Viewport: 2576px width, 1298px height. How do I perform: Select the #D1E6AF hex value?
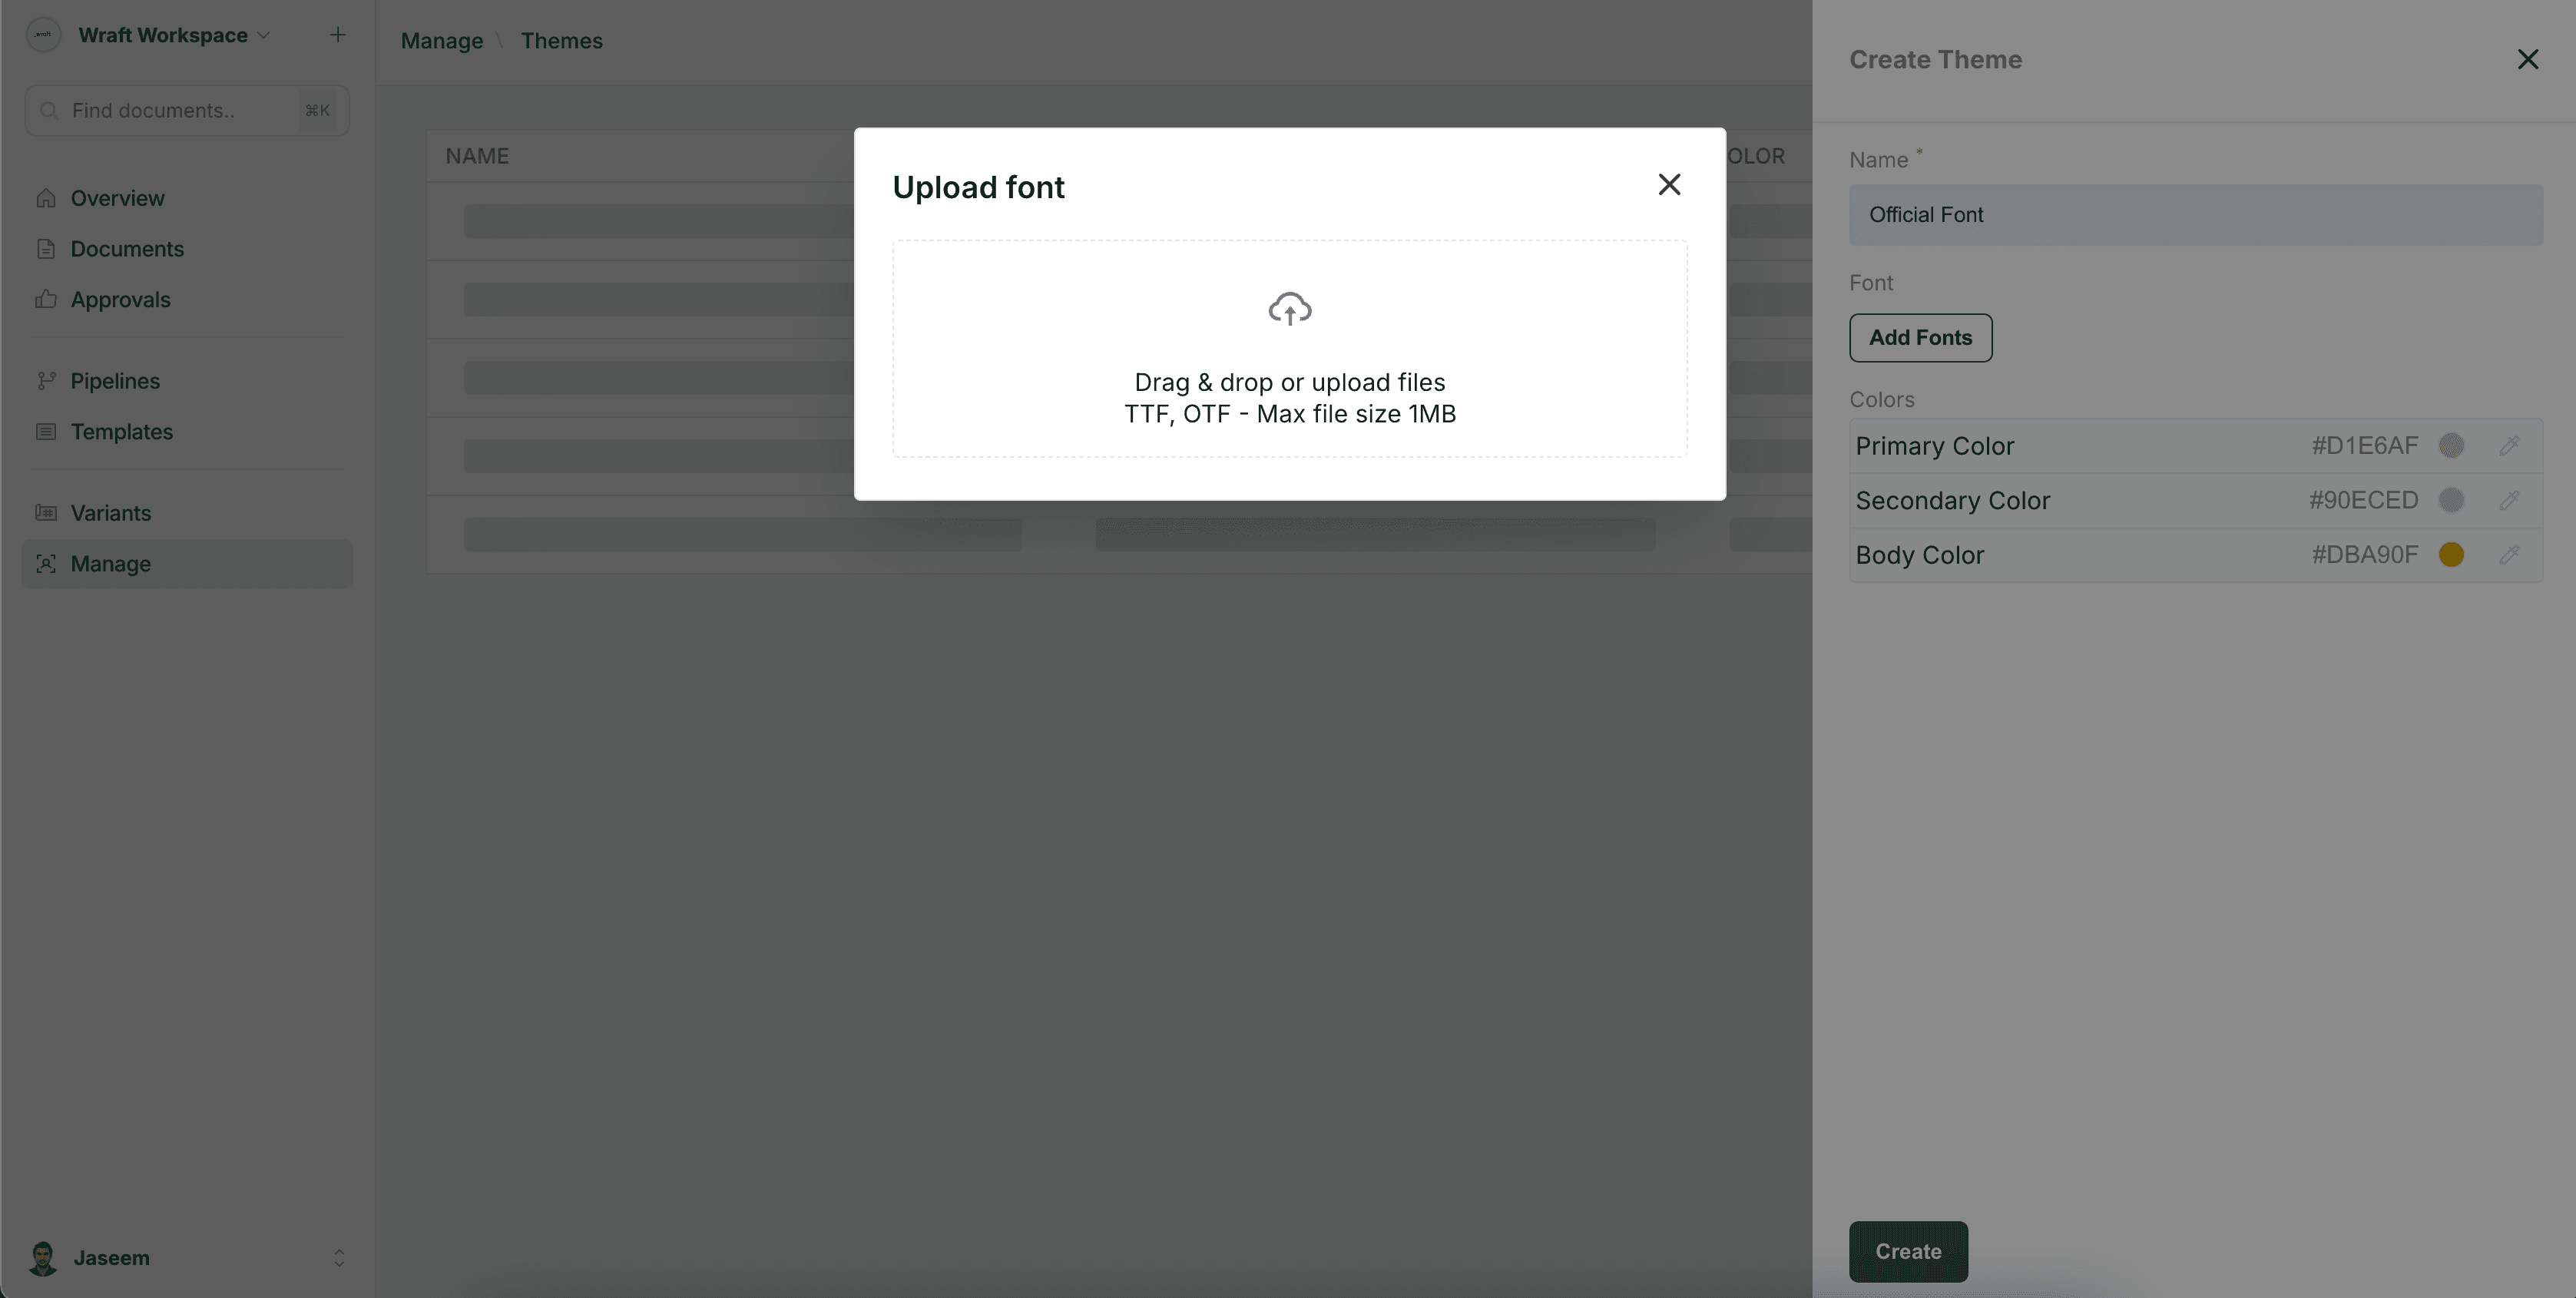(x=2364, y=446)
